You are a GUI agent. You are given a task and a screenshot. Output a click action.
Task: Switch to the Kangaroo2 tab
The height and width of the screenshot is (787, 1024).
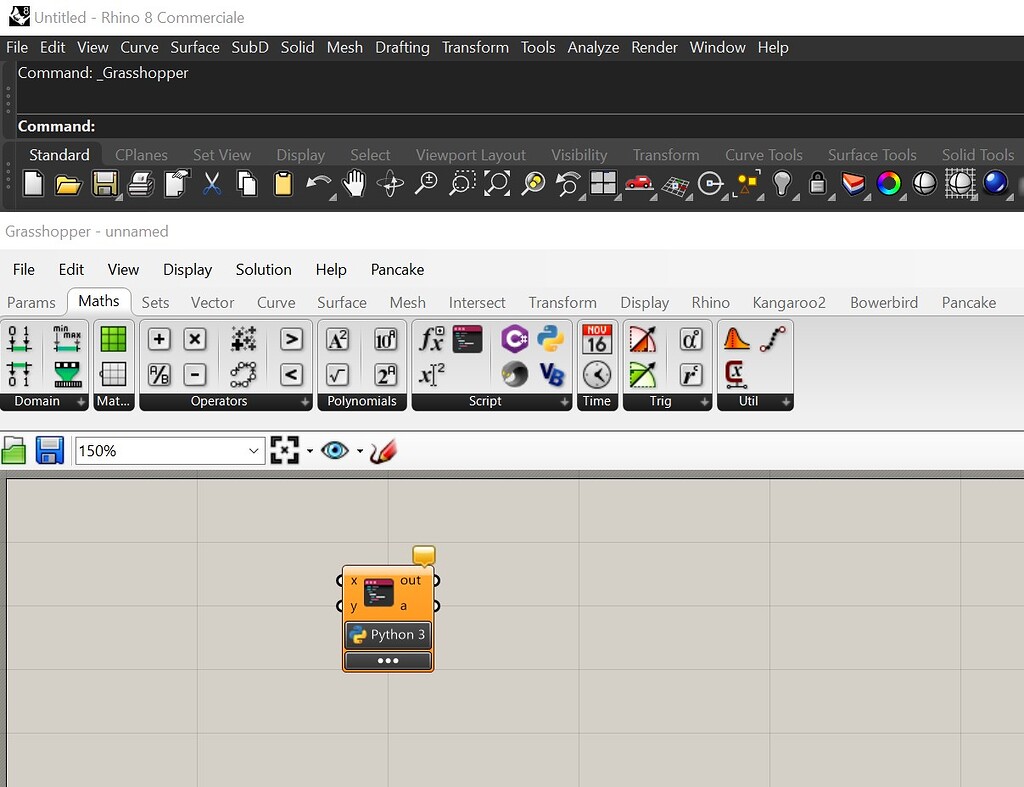(x=789, y=302)
